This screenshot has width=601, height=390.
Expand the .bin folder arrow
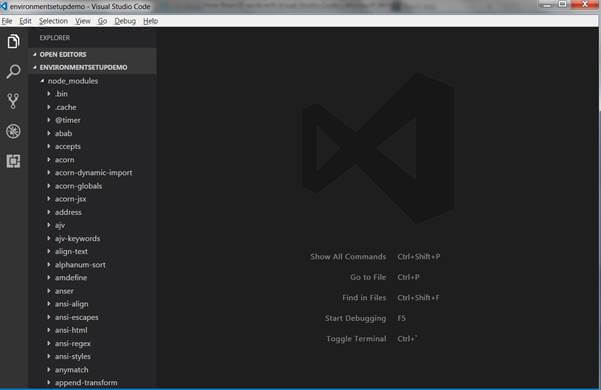click(x=49, y=93)
